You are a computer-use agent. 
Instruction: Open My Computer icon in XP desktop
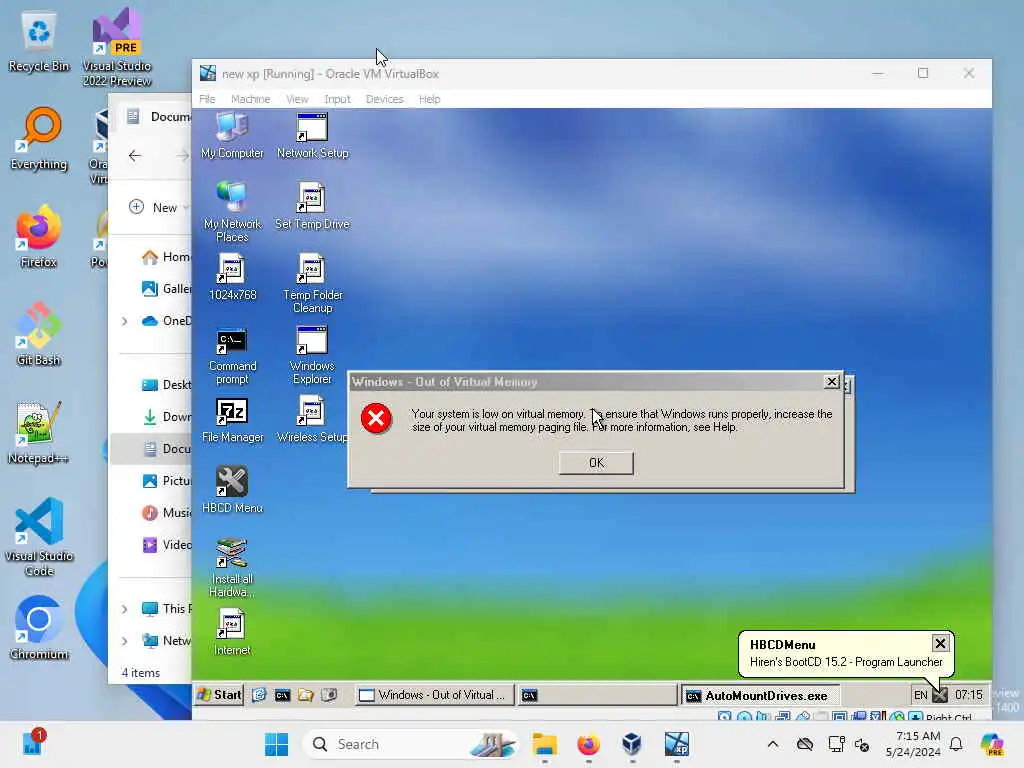point(232,135)
